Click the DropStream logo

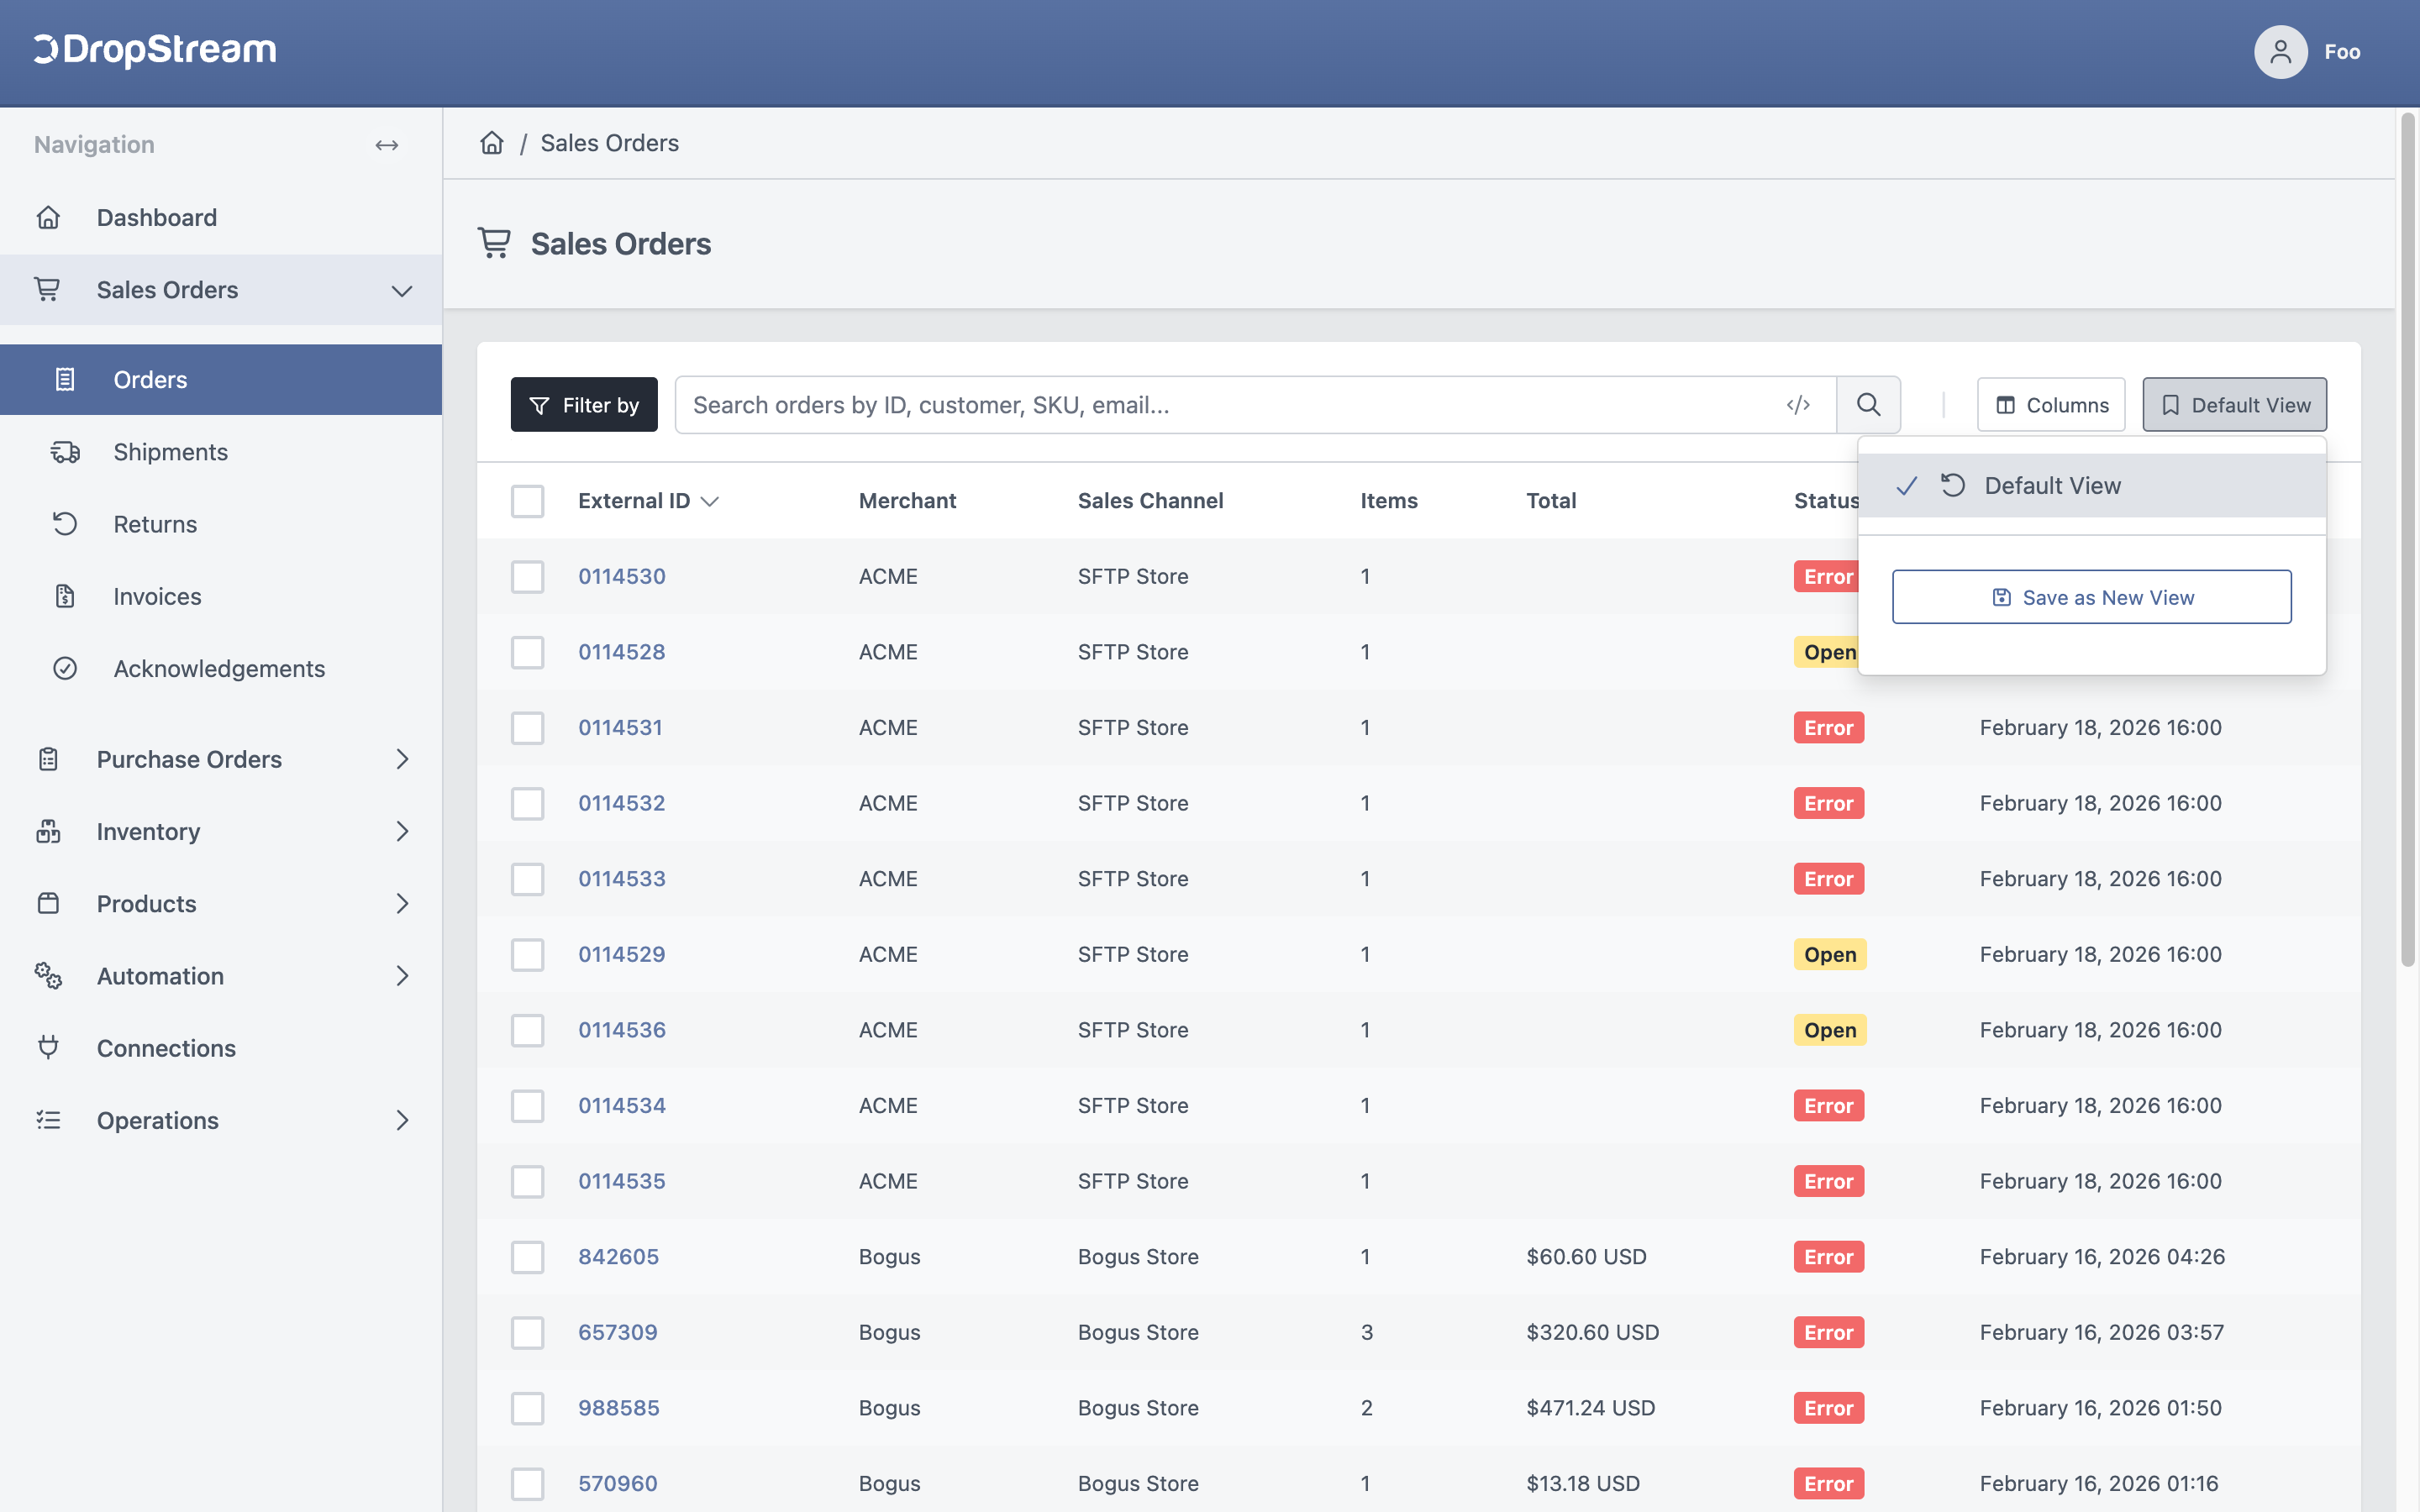click(155, 50)
